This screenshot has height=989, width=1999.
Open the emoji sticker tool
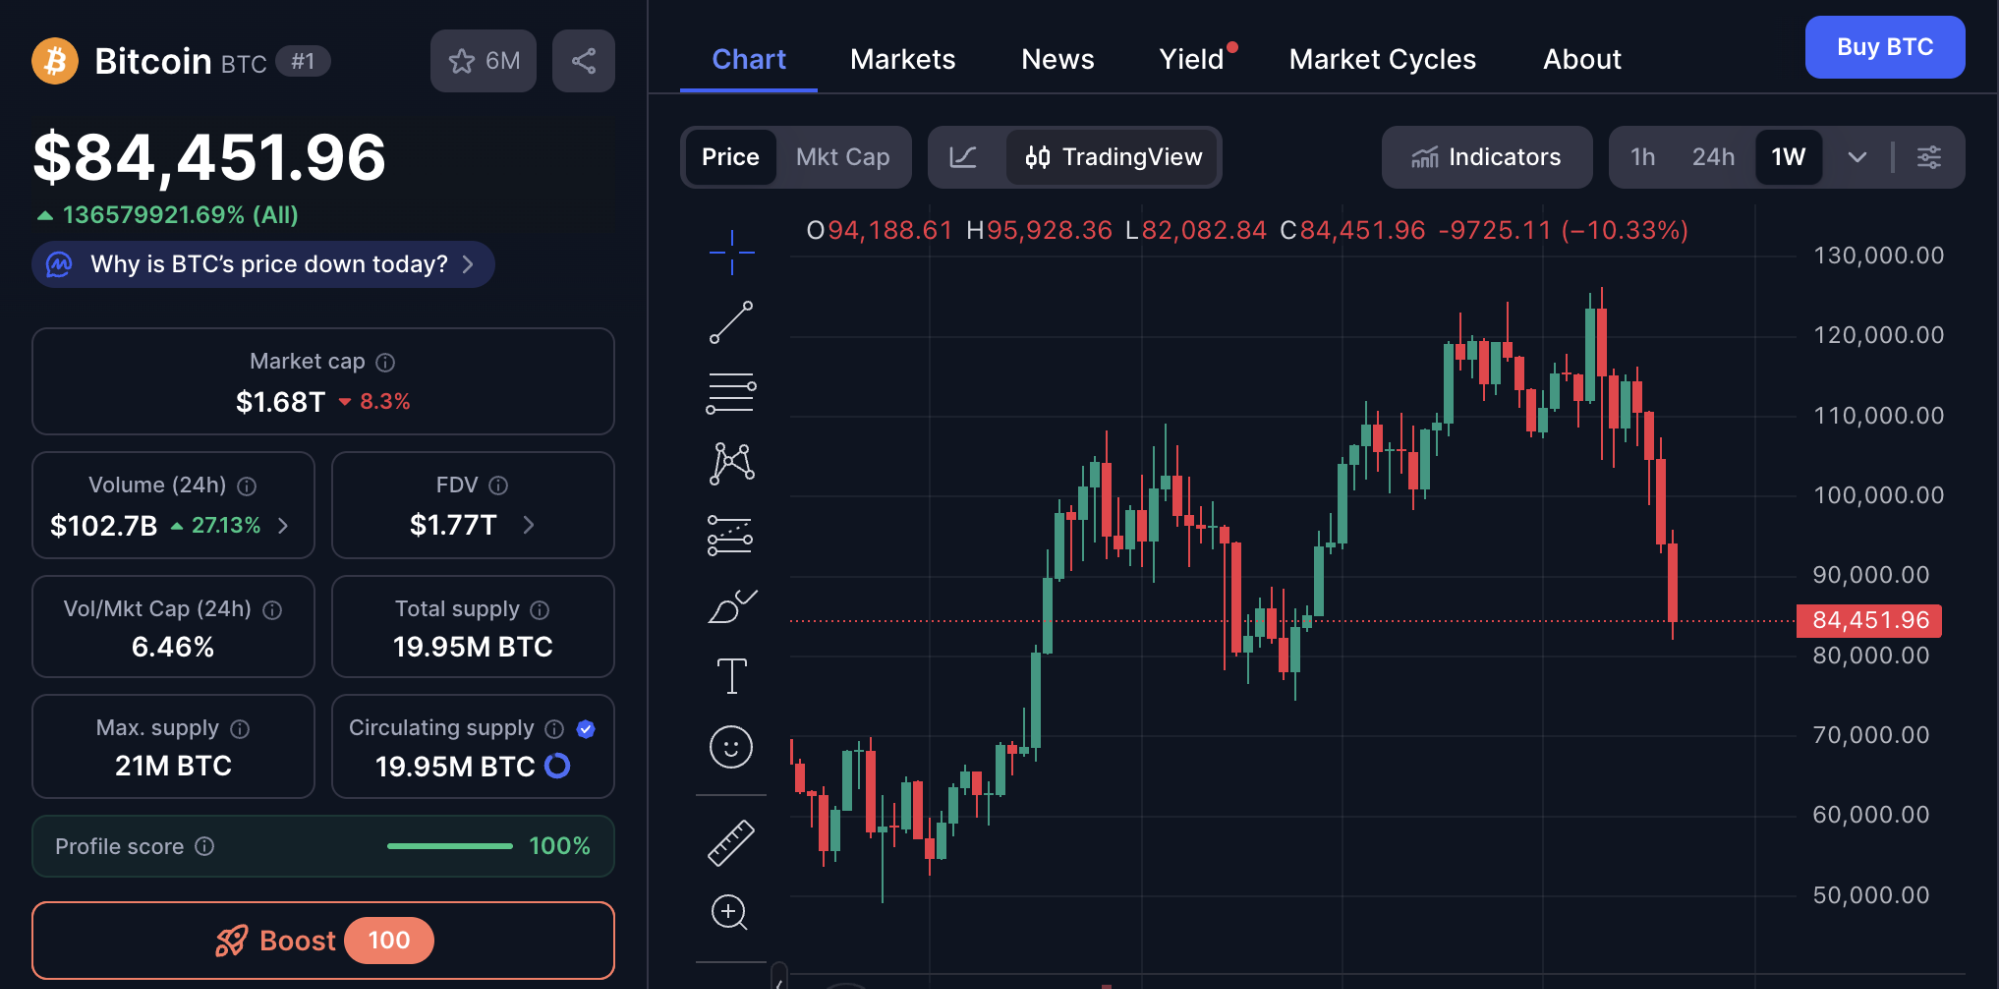click(731, 747)
